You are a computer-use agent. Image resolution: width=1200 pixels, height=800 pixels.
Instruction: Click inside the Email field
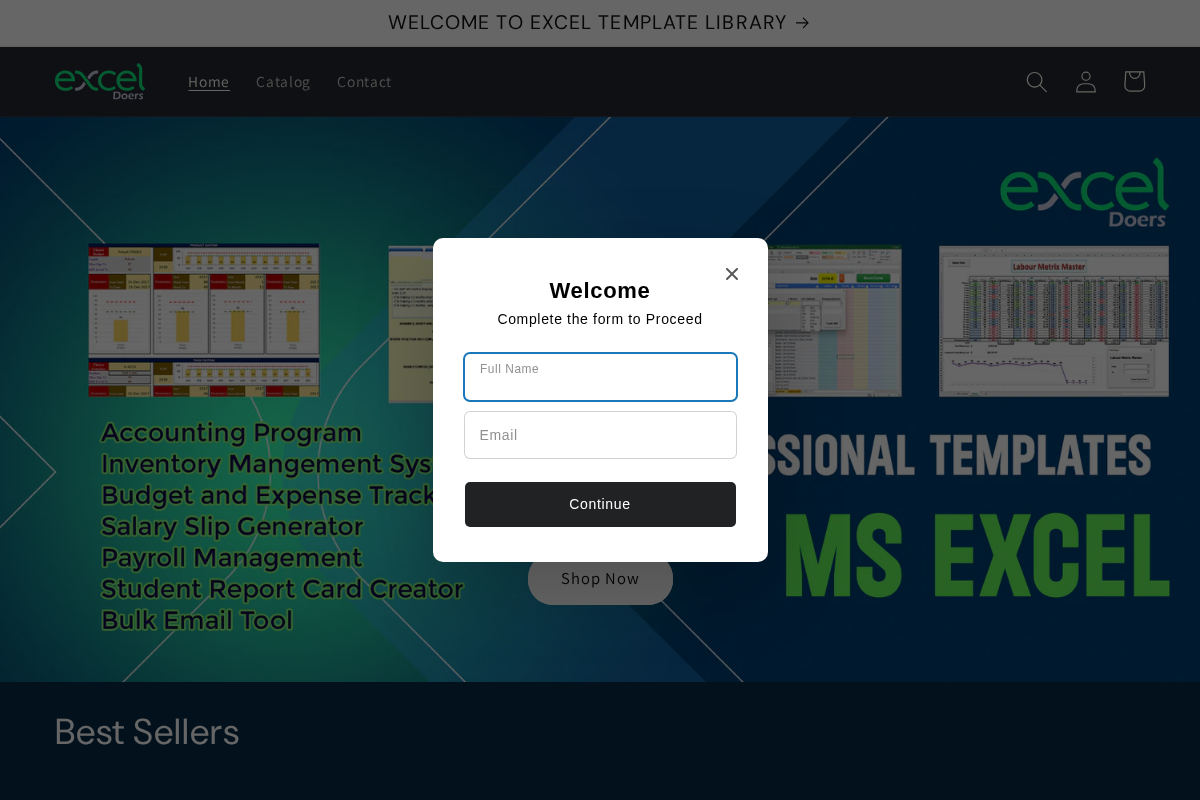[600, 435]
